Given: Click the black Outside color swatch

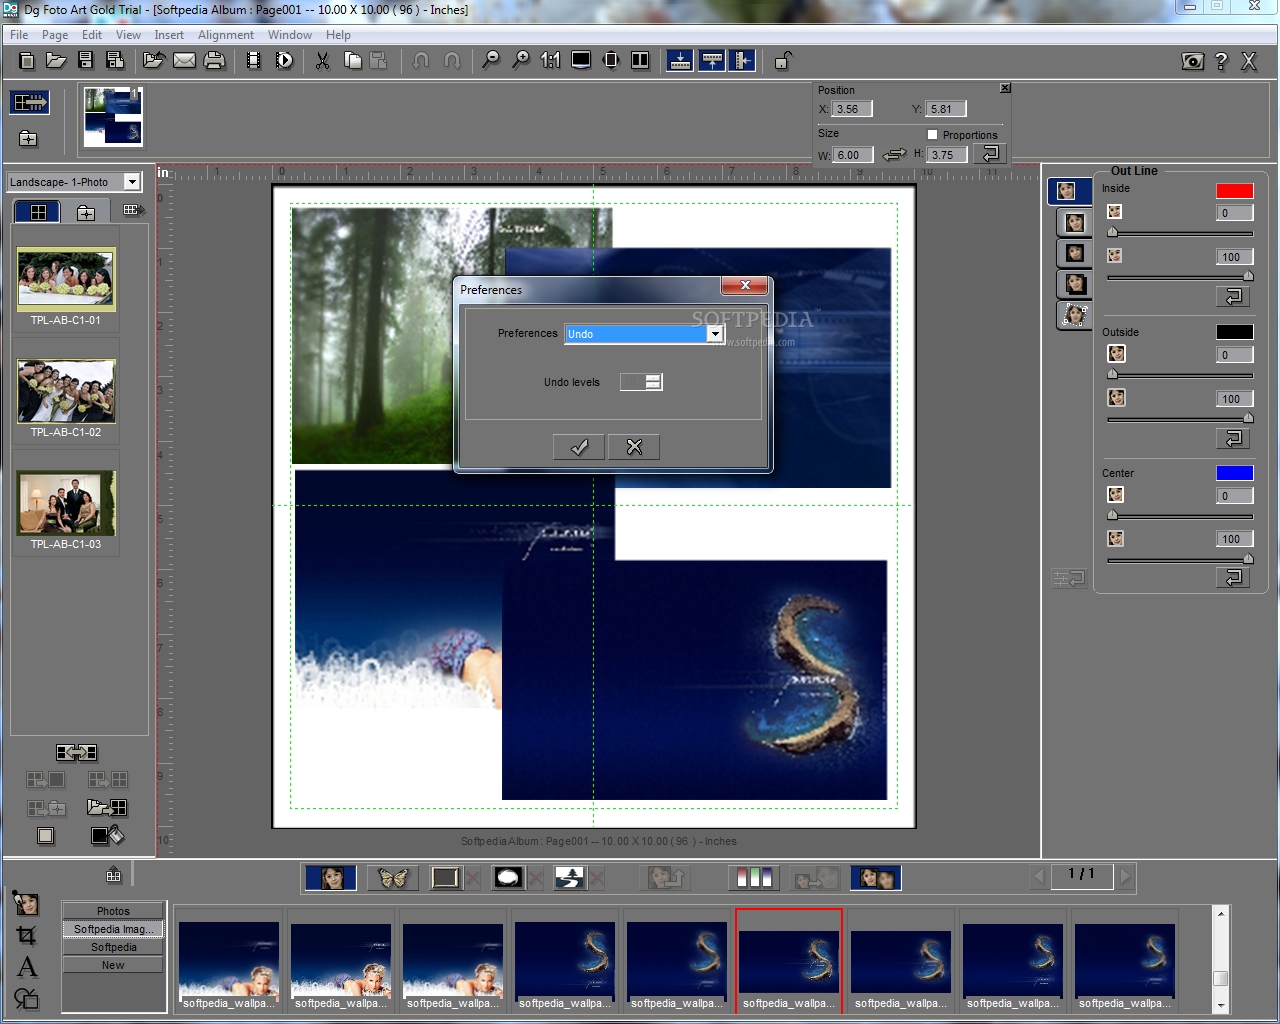Looking at the screenshot, I should pos(1235,332).
